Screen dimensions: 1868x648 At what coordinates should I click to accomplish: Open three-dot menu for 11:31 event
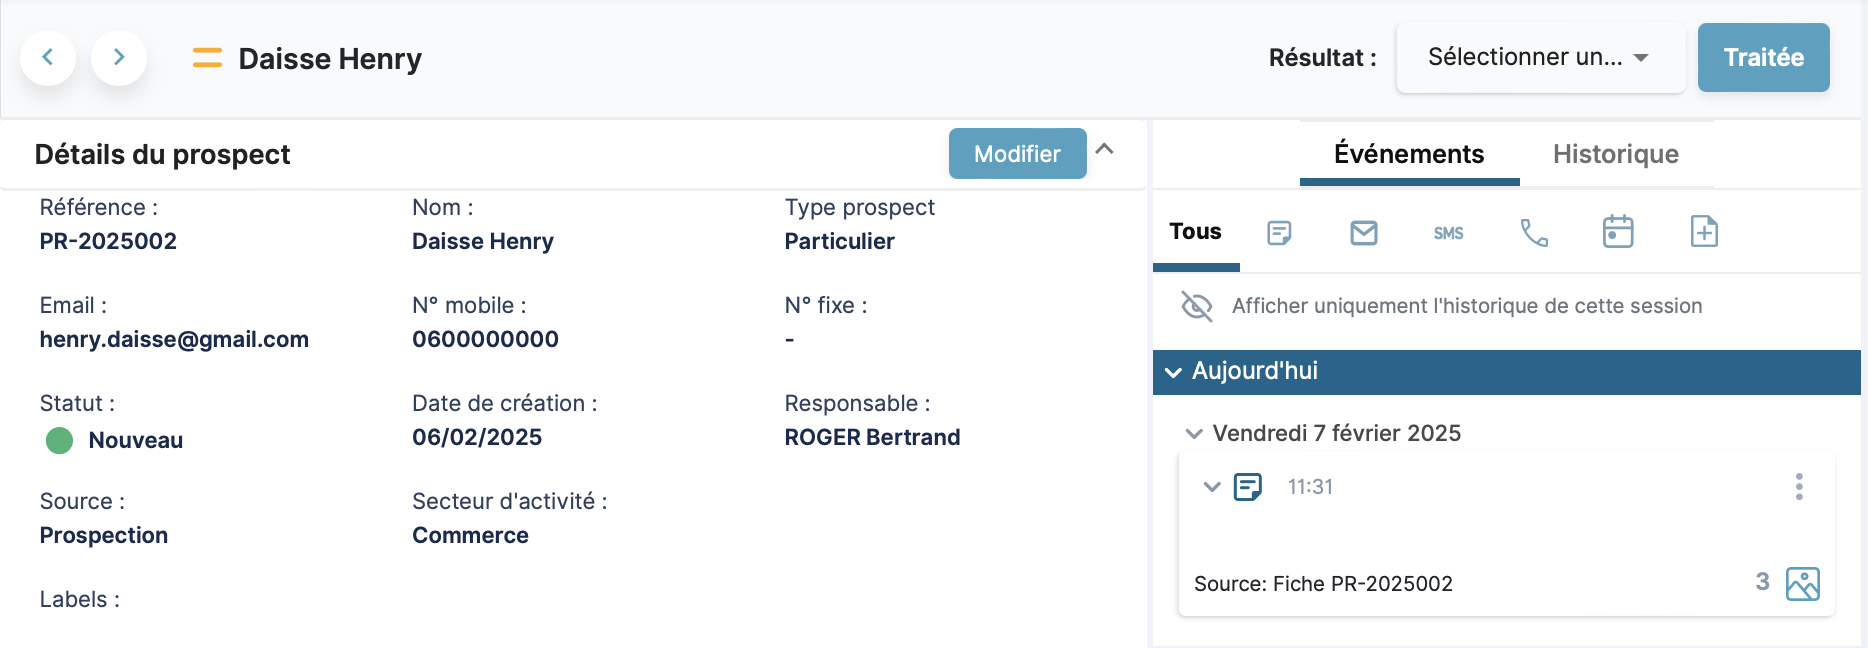click(x=1799, y=487)
